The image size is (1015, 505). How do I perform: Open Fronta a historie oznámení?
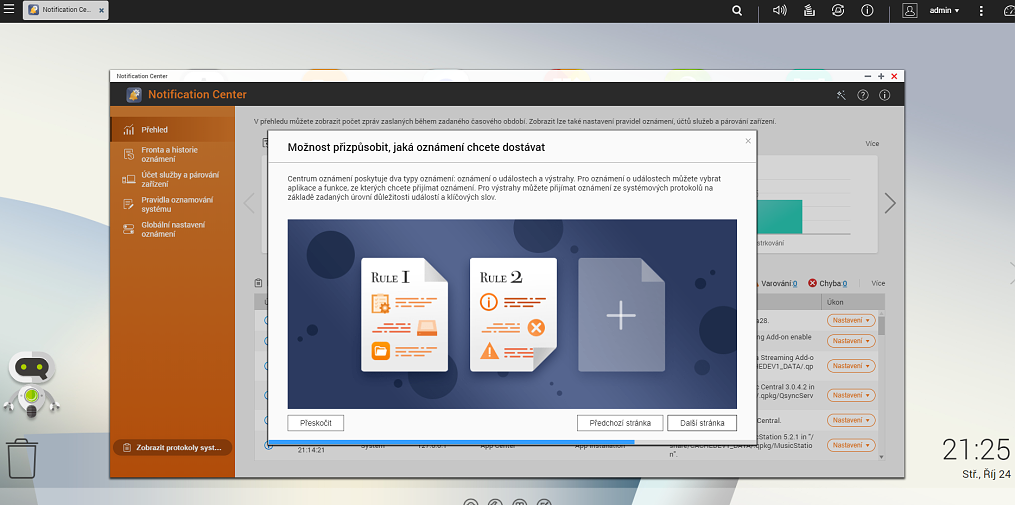[x=172, y=154]
